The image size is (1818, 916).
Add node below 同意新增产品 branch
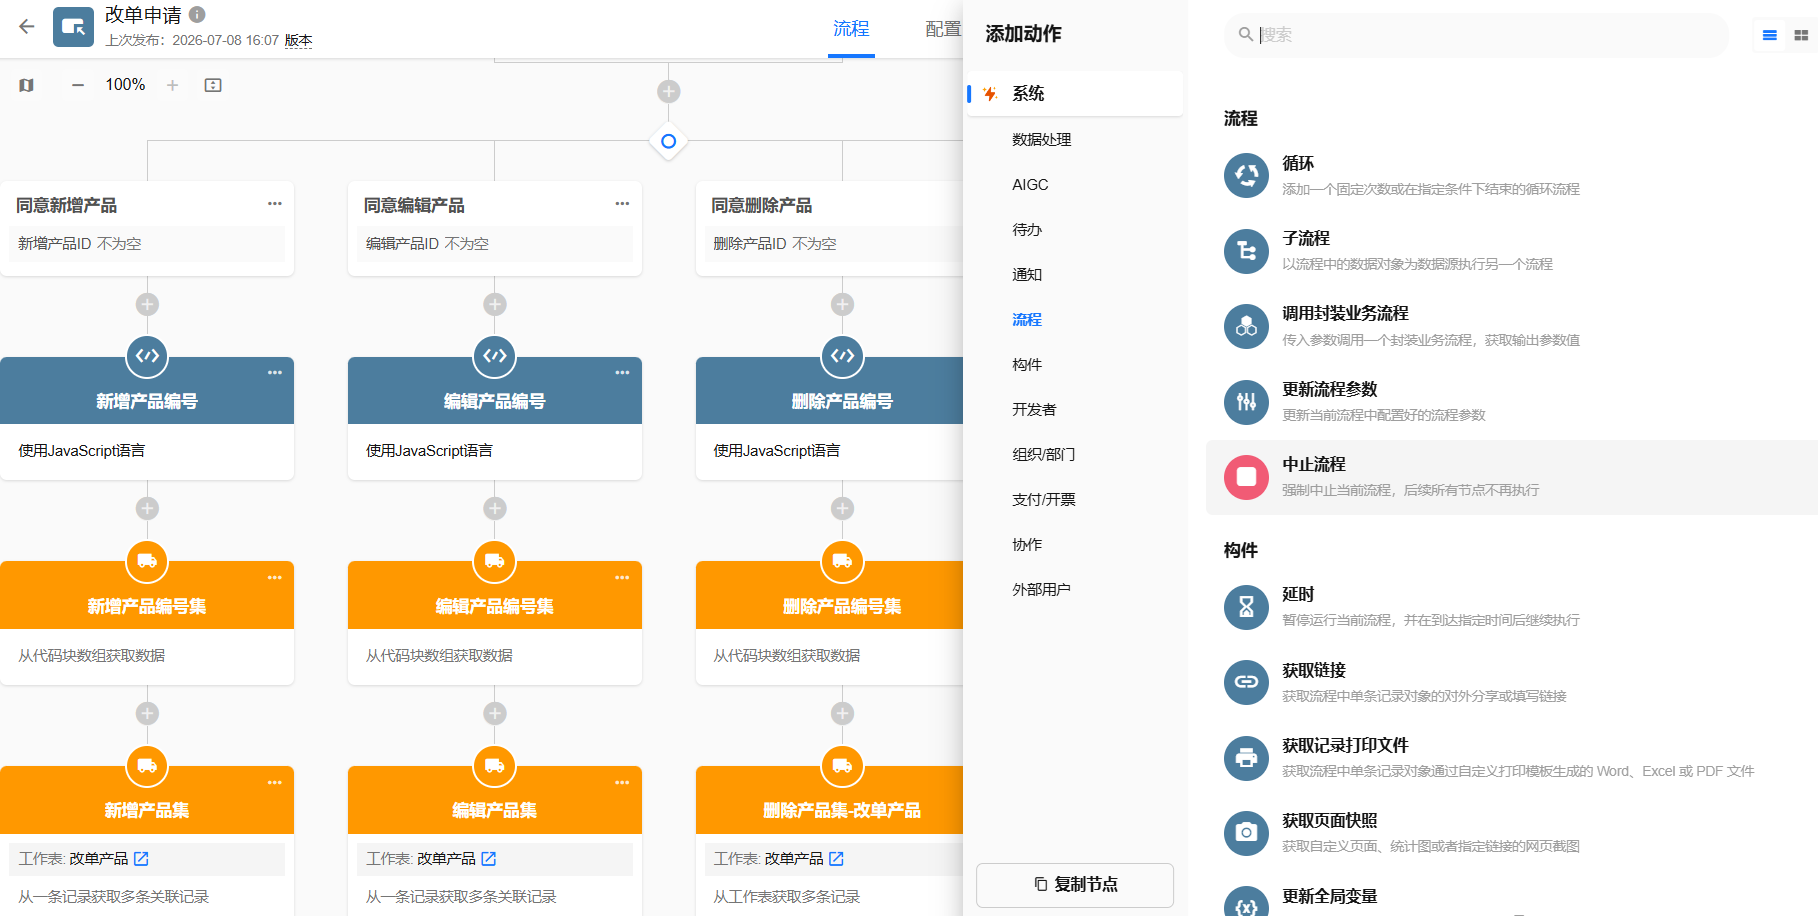coord(147,304)
